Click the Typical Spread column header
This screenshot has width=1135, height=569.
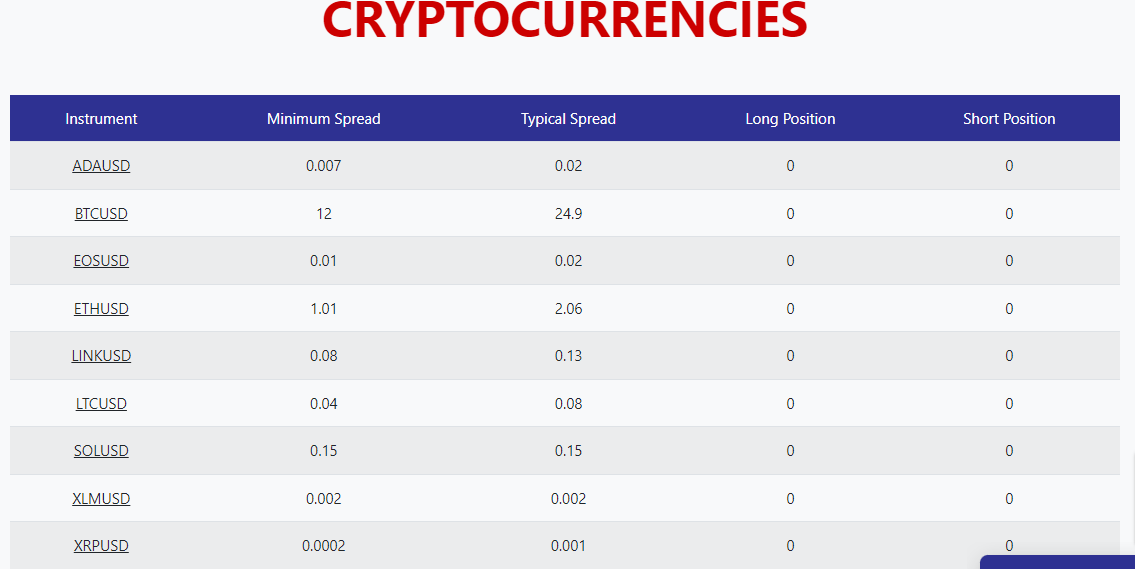pos(568,119)
